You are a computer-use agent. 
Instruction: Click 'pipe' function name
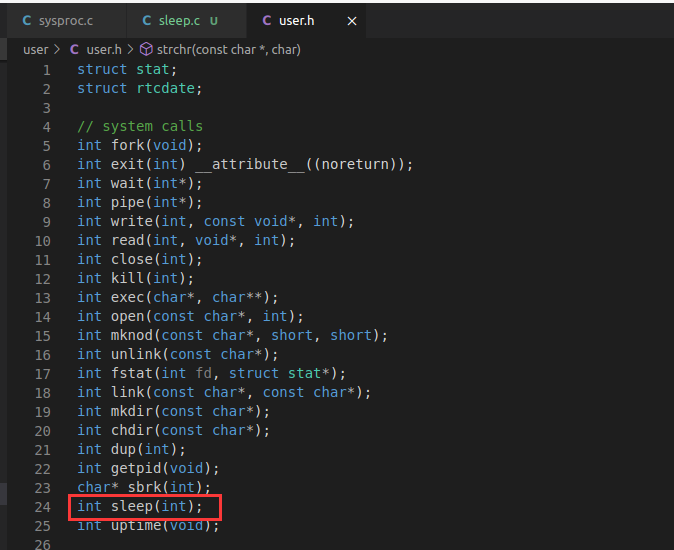[128, 202]
